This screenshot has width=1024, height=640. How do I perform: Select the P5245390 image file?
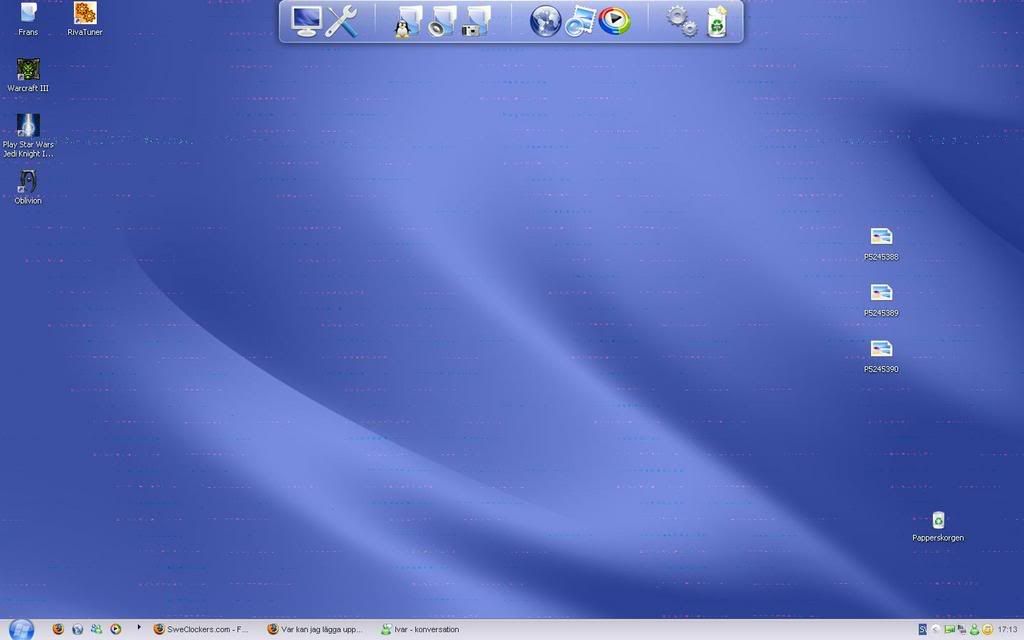[x=881, y=349]
